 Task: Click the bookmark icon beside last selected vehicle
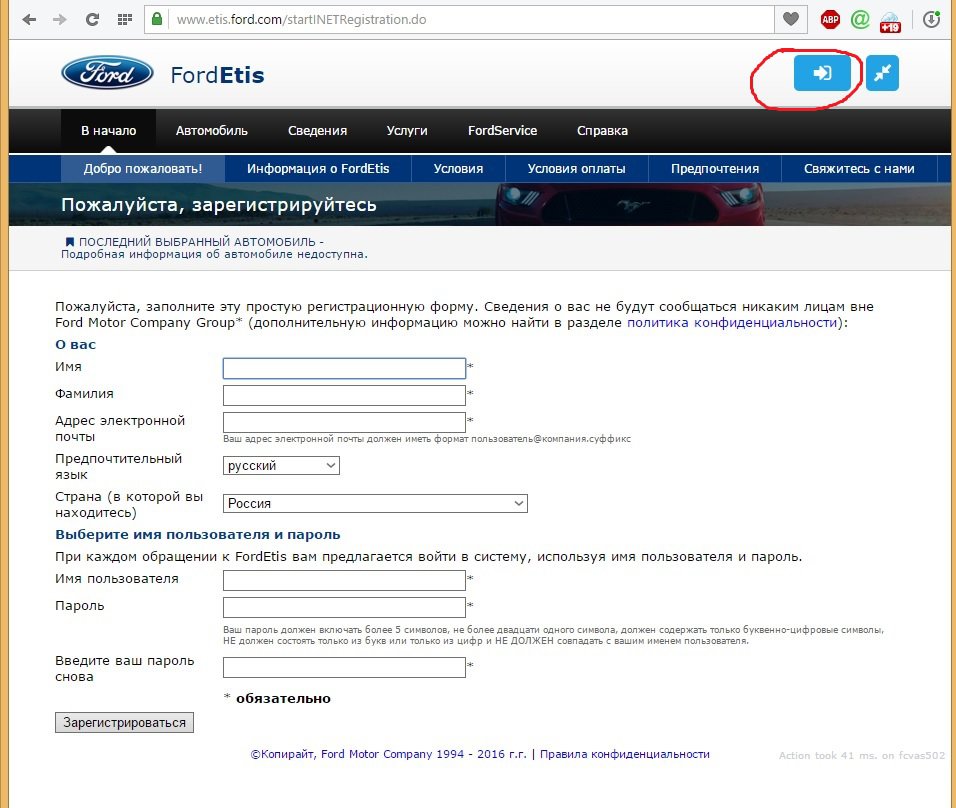point(70,242)
